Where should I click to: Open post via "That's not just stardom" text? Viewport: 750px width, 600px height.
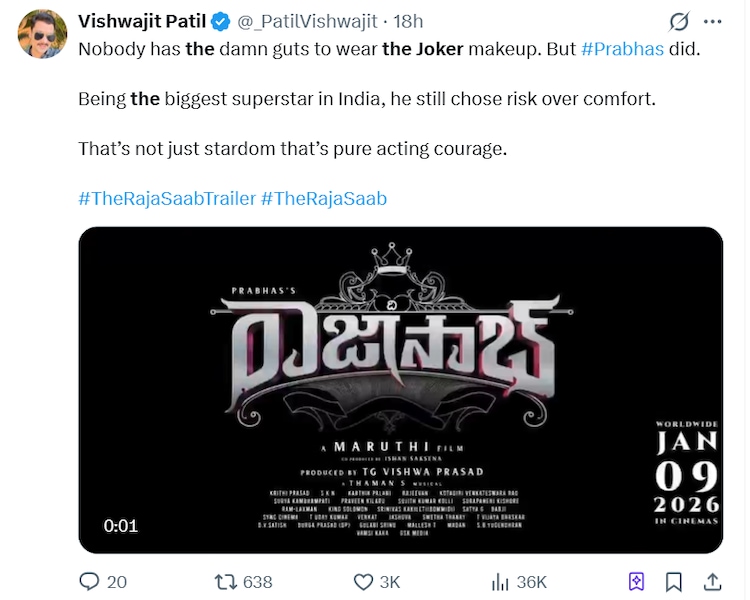293,148
